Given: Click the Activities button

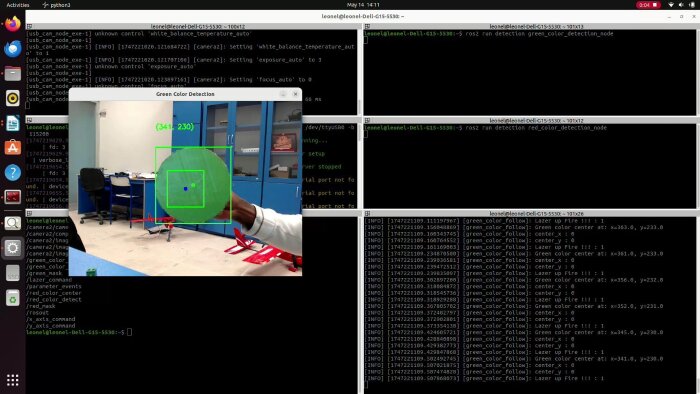Looking at the screenshot, I should (x=18, y=5).
